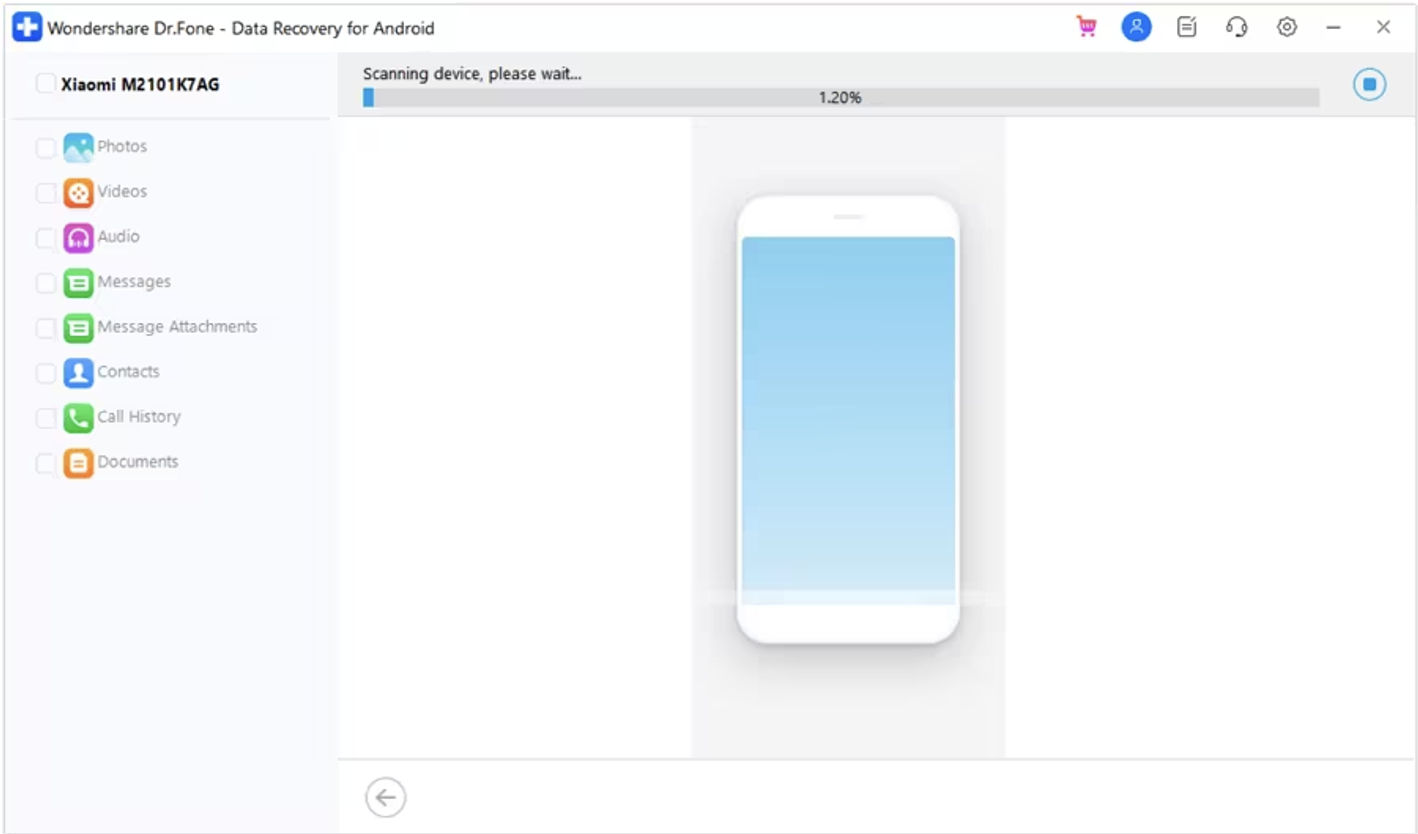Enable the Message Attachments checkbox
1418x834 pixels.
46,328
